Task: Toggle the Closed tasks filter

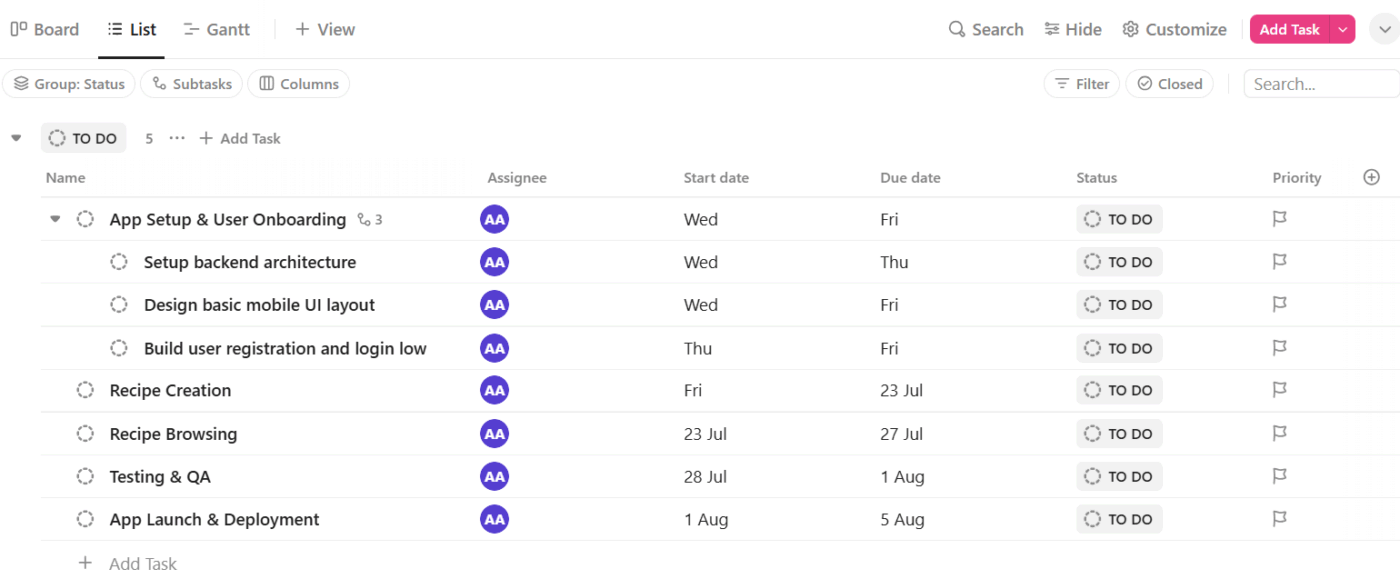Action: pos(1169,84)
